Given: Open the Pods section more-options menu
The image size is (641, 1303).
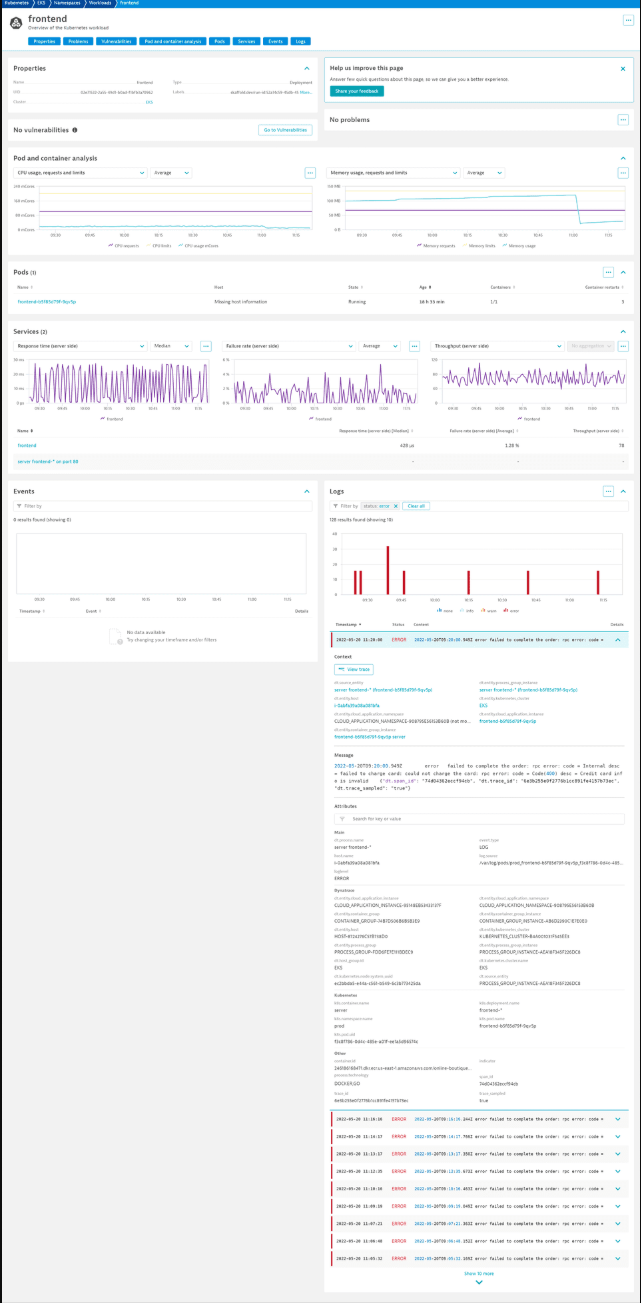Looking at the screenshot, I should 608,272.
